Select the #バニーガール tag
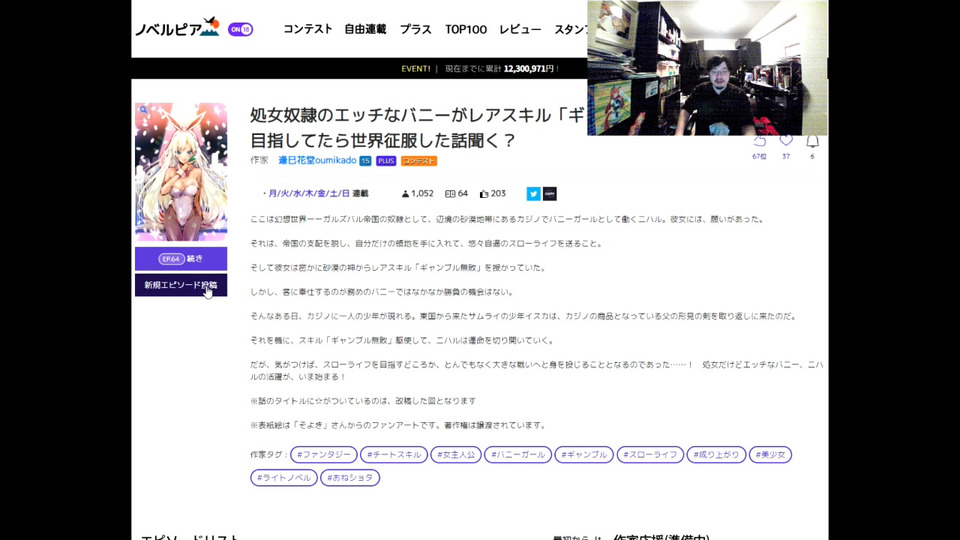960x540 pixels. coord(518,455)
